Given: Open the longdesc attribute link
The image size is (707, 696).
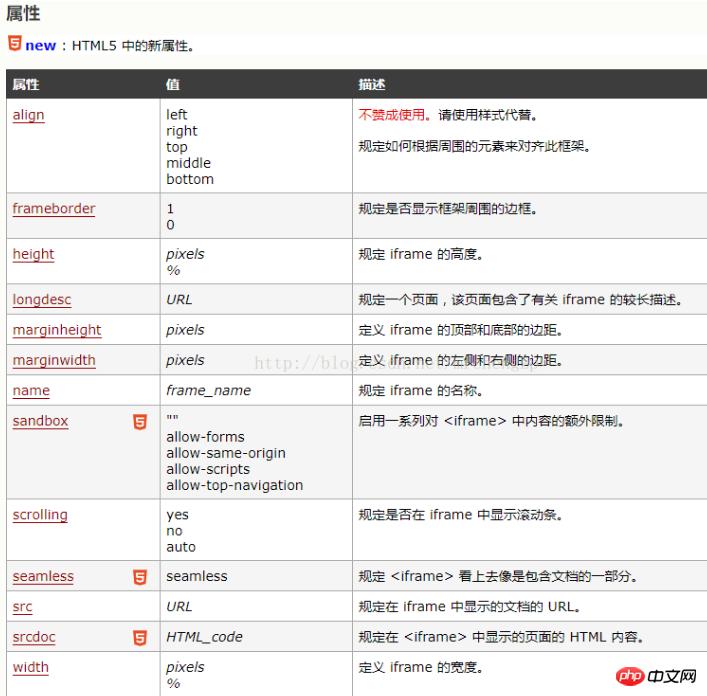Looking at the screenshot, I should click(x=42, y=300).
